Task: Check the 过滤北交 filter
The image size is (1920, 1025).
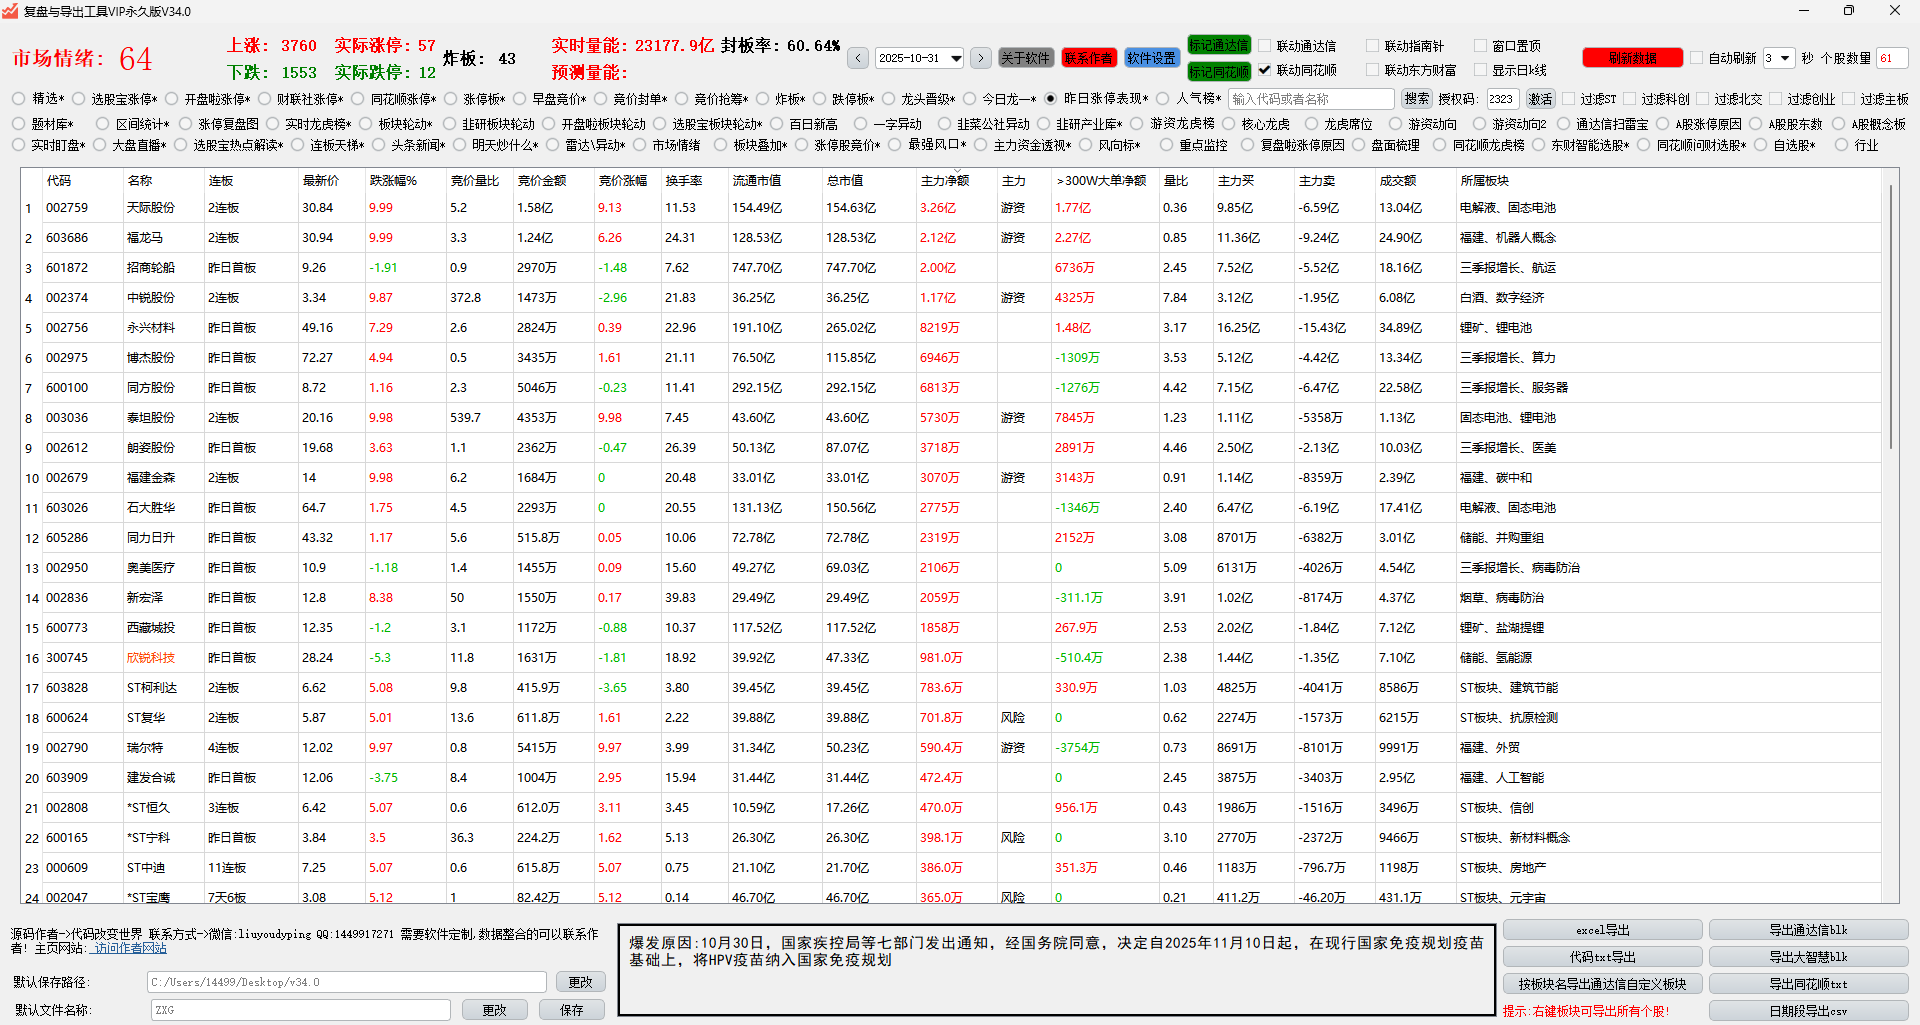Action: pos(1703,99)
